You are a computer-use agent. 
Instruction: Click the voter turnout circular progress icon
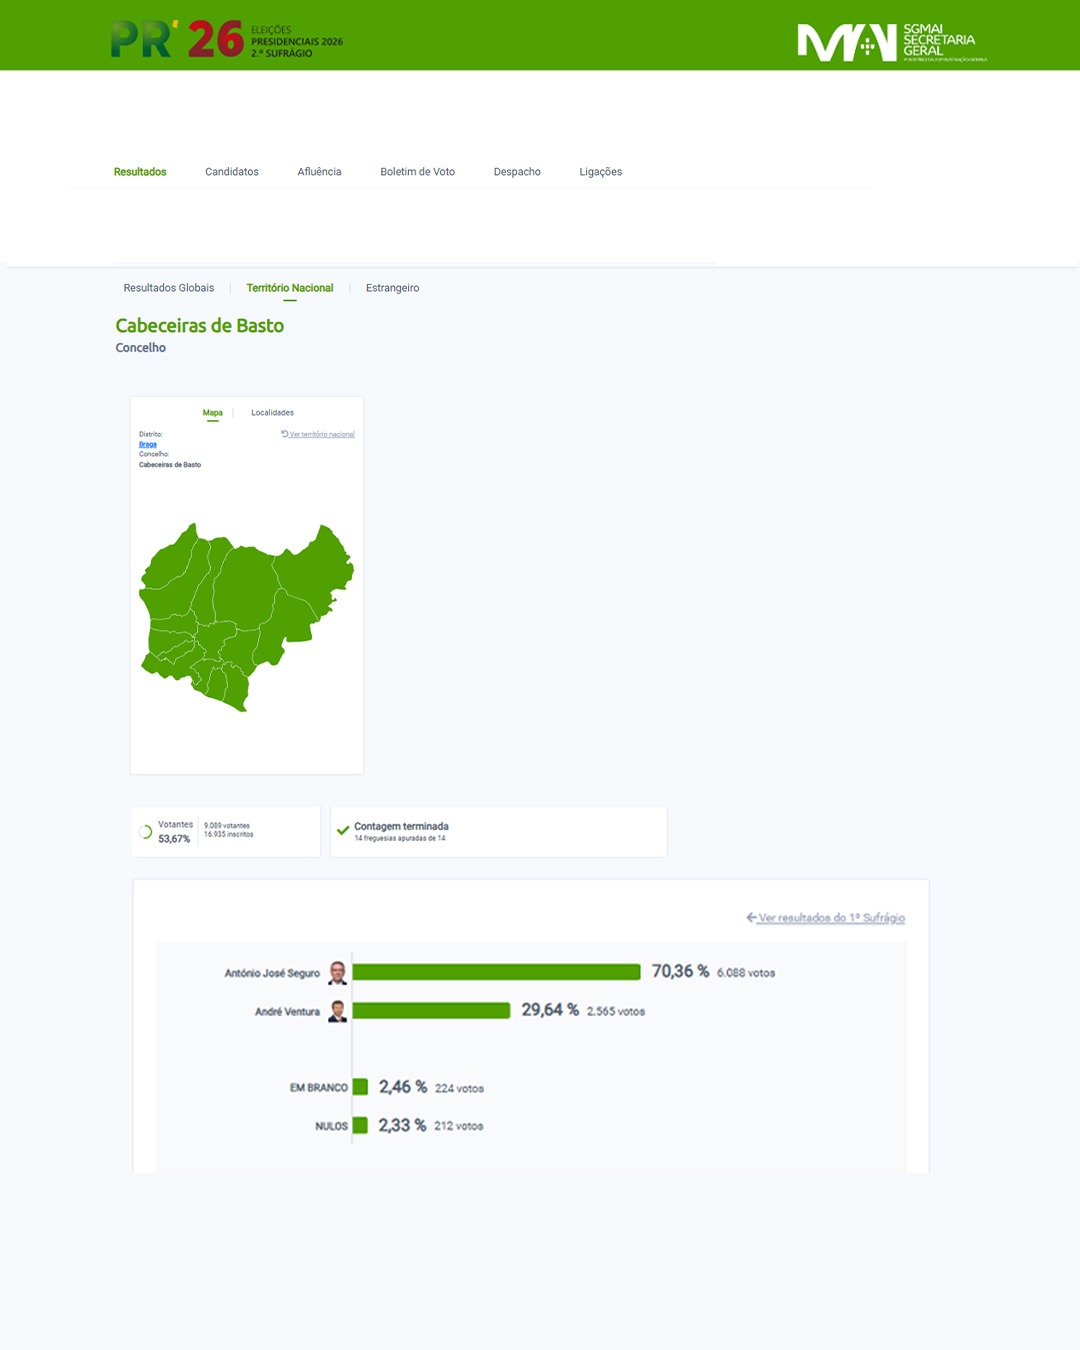[x=145, y=832]
